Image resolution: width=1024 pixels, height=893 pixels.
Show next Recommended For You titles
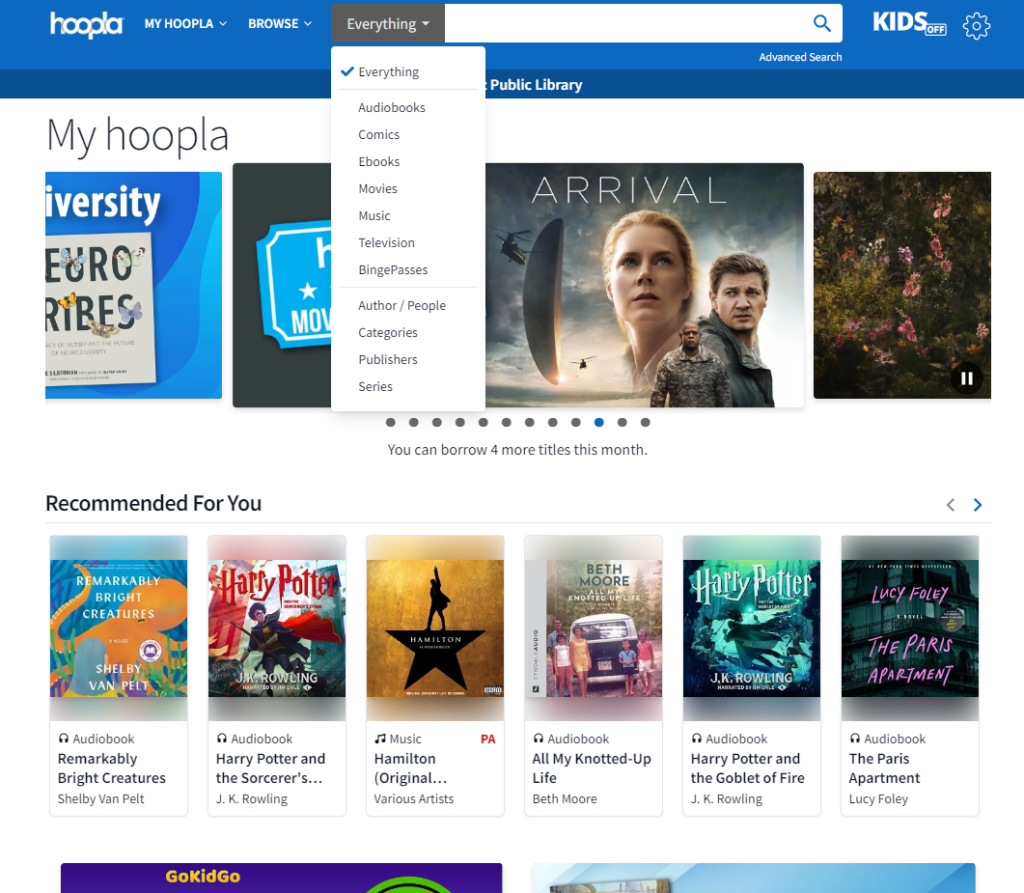click(977, 504)
